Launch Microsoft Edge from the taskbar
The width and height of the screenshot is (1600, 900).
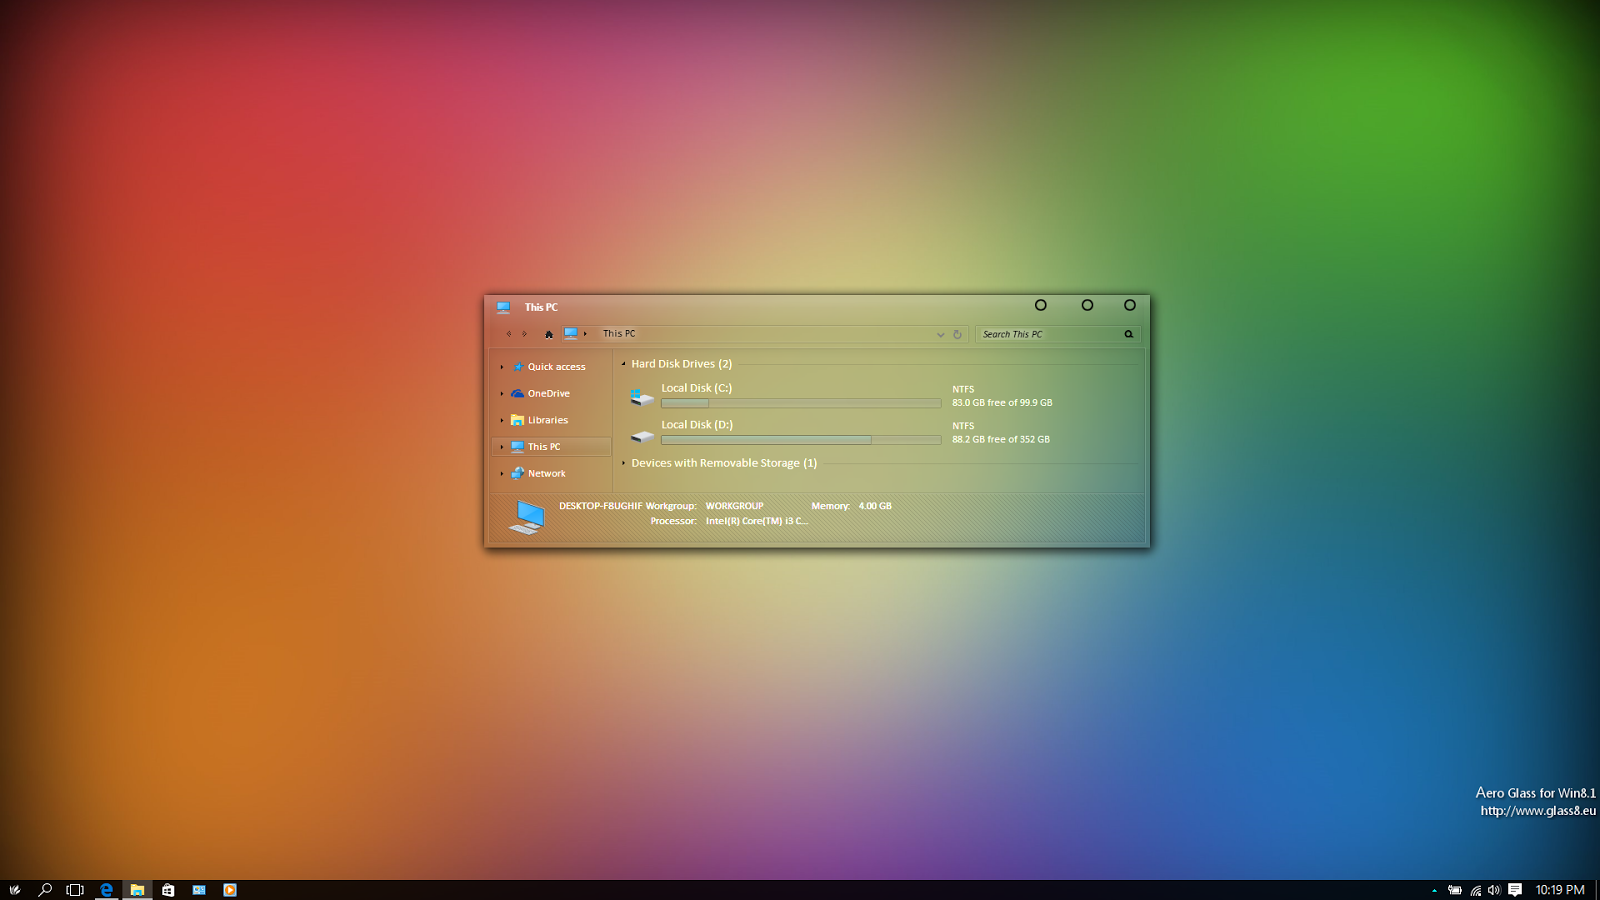click(x=106, y=888)
